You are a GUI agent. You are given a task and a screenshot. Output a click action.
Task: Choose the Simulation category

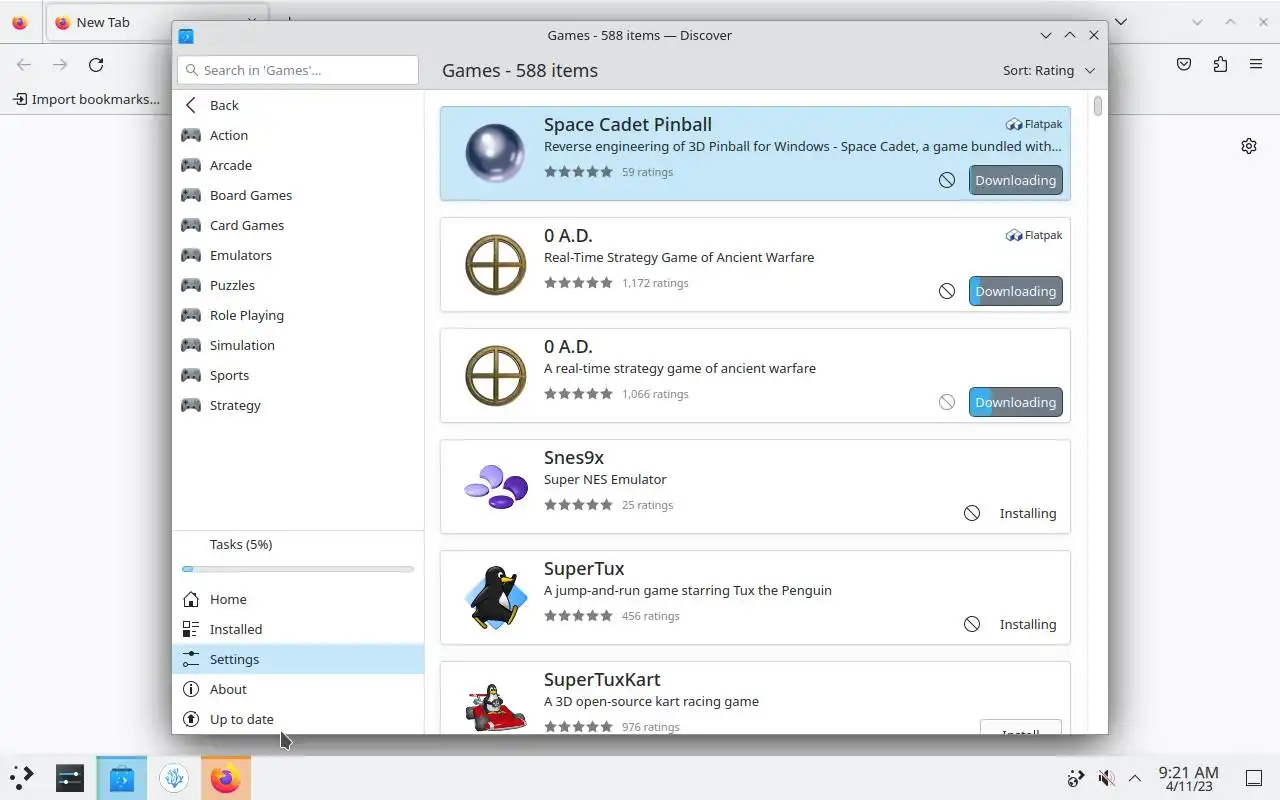tap(298, 345)
